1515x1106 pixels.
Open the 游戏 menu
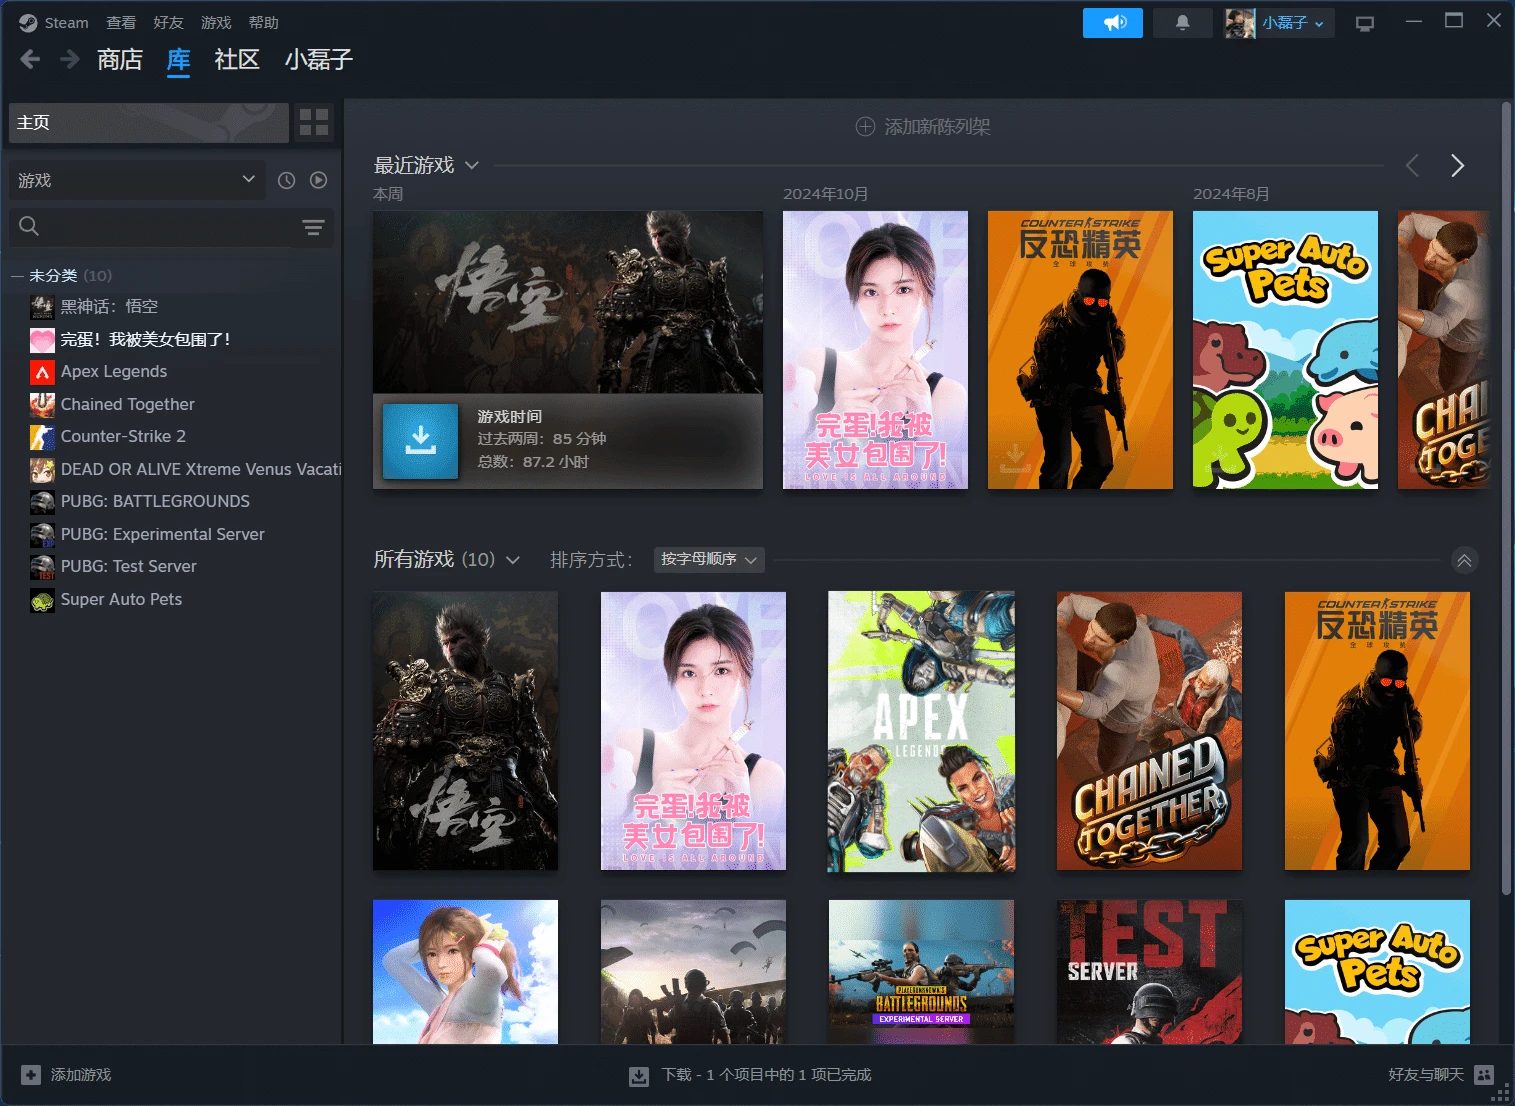coord(216,23)
